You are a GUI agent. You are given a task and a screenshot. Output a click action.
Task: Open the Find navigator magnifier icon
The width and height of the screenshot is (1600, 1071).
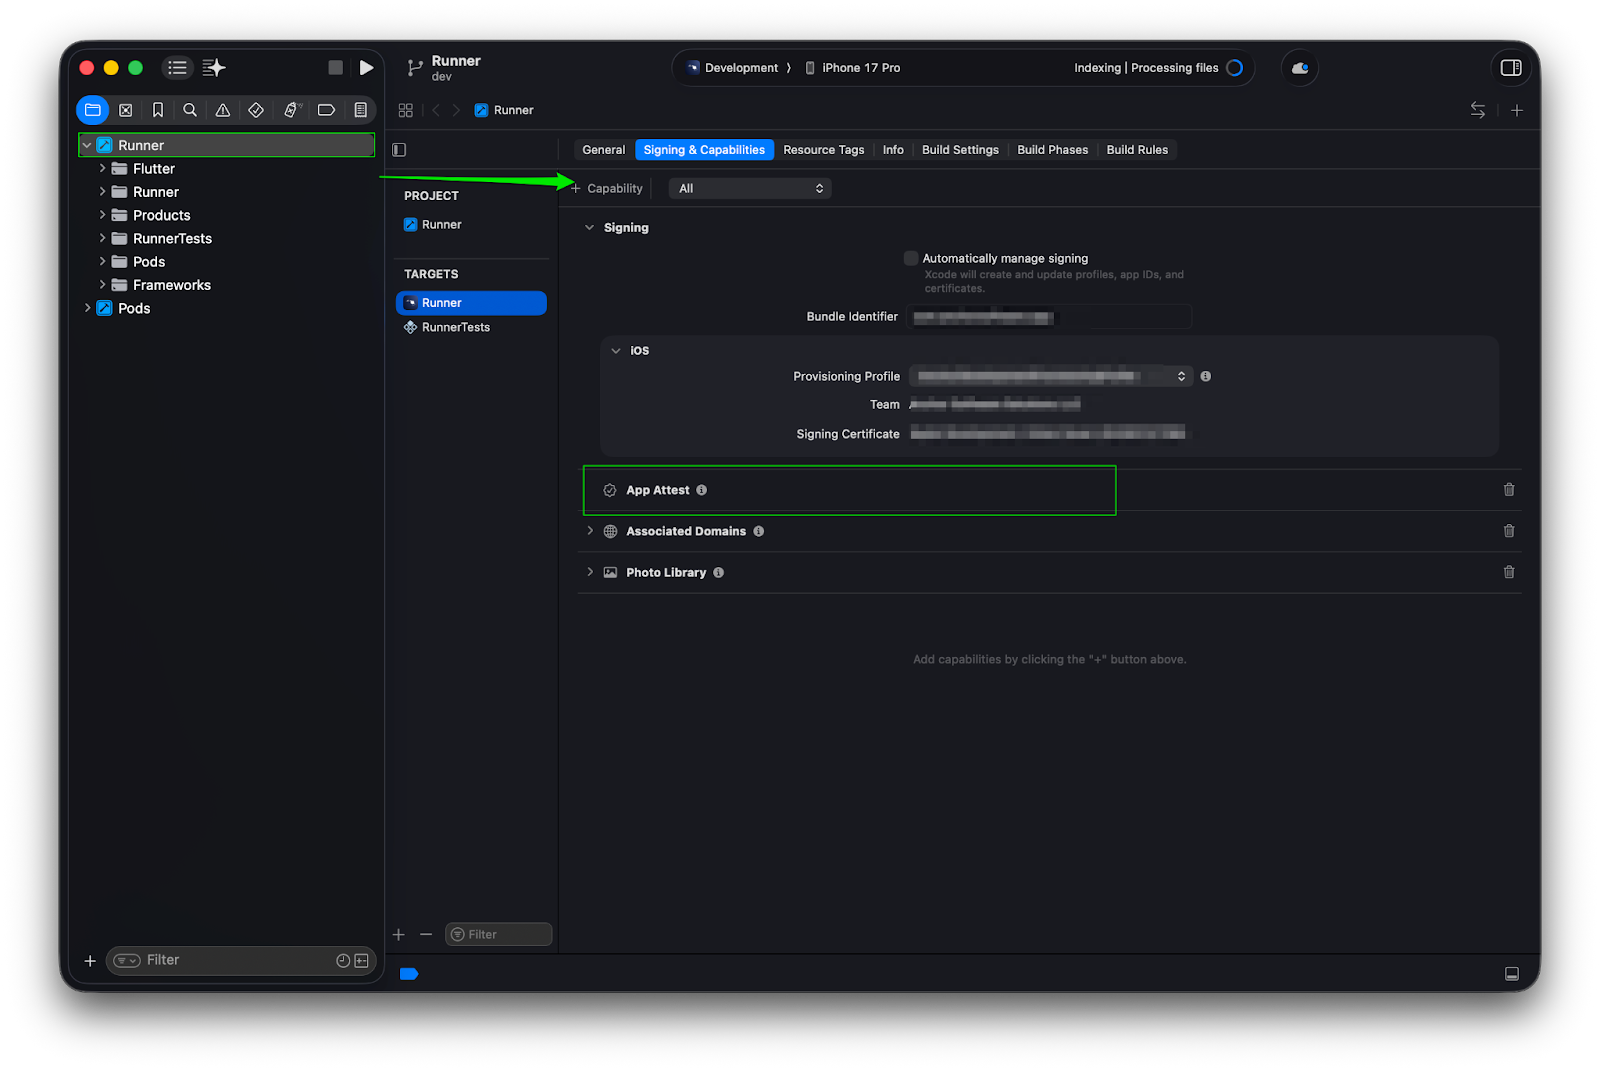(x=190, y=110)
